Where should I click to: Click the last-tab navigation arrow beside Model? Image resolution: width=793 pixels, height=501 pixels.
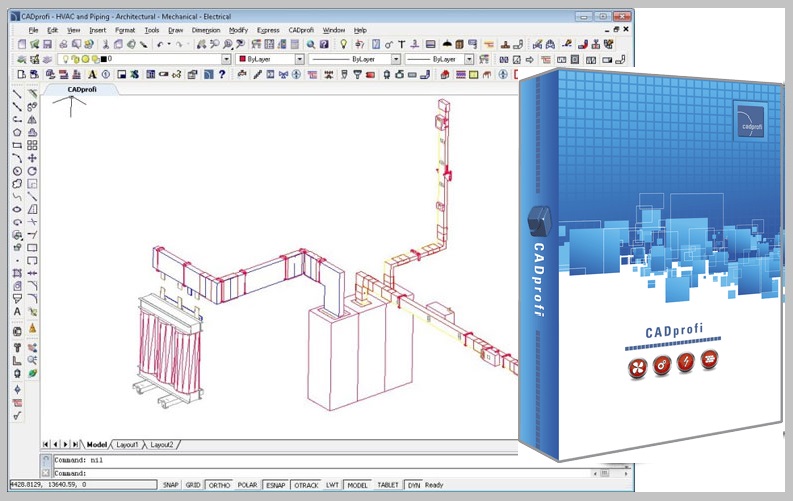75,444
